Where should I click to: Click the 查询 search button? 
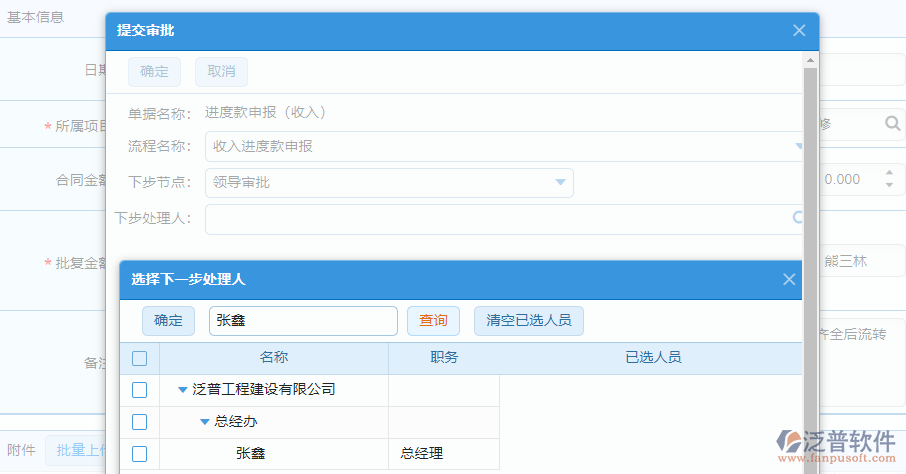pos(433,320)
